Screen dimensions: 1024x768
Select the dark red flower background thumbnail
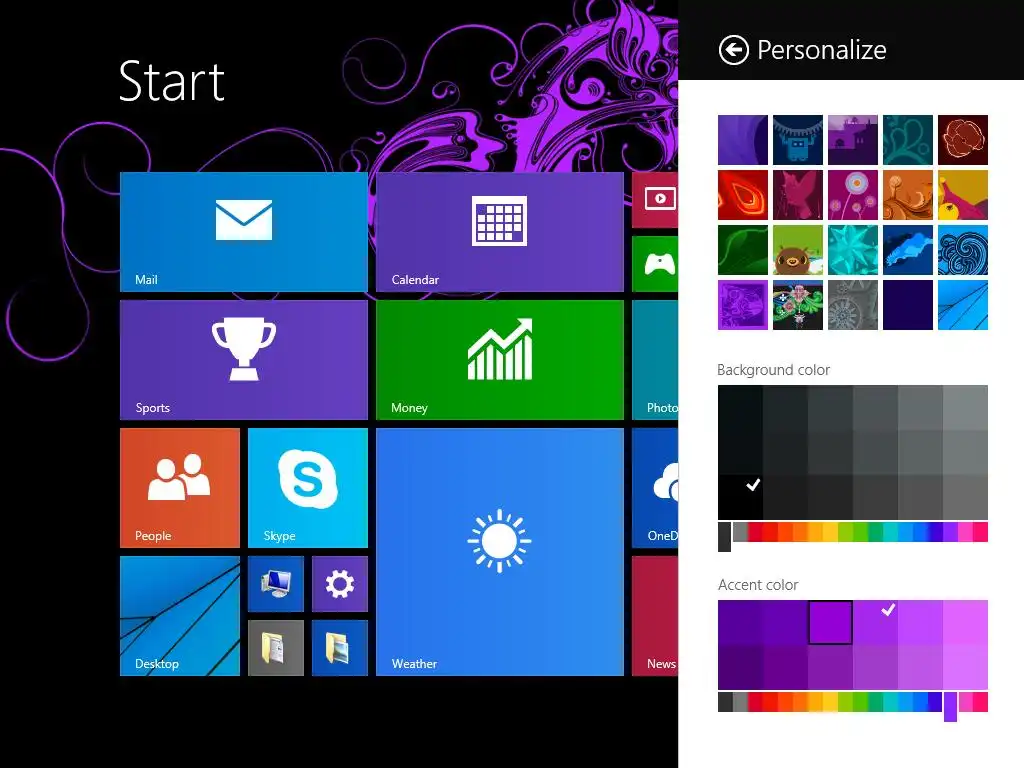(963, 140)
